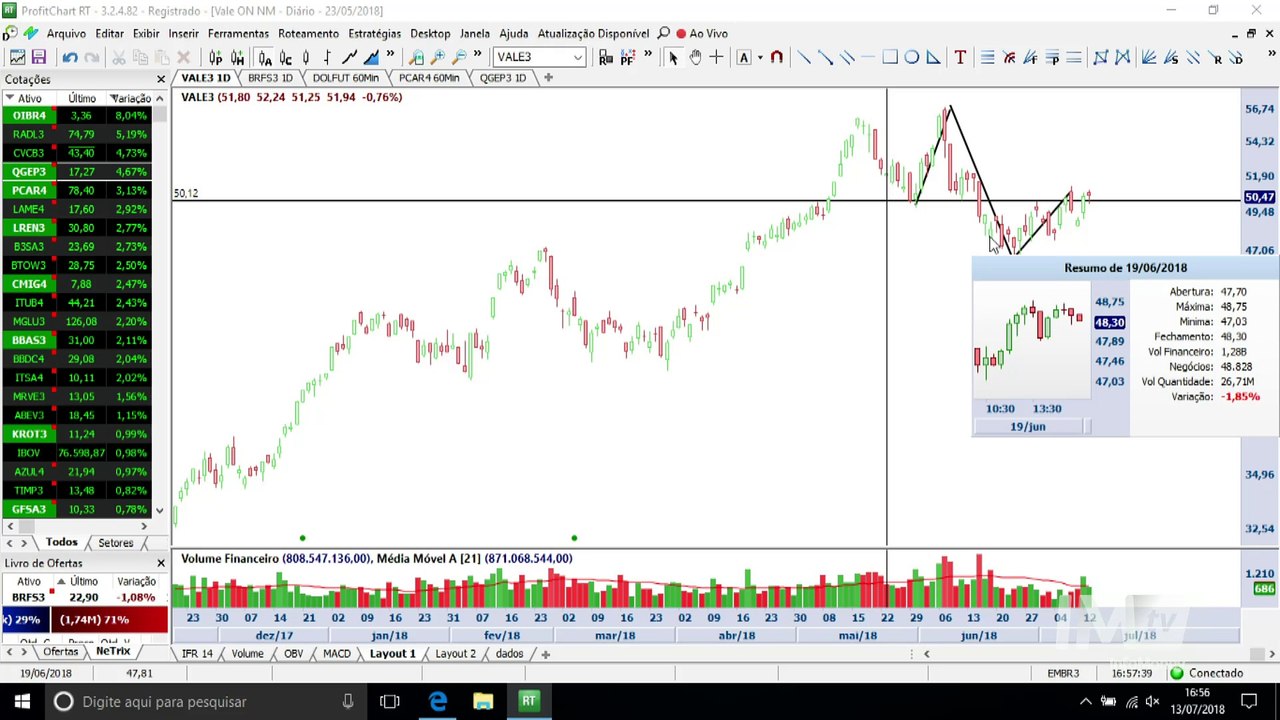Click the blue undo arrow icon
The height and width of the screenshot is (720, 1280).
point(70,57)
